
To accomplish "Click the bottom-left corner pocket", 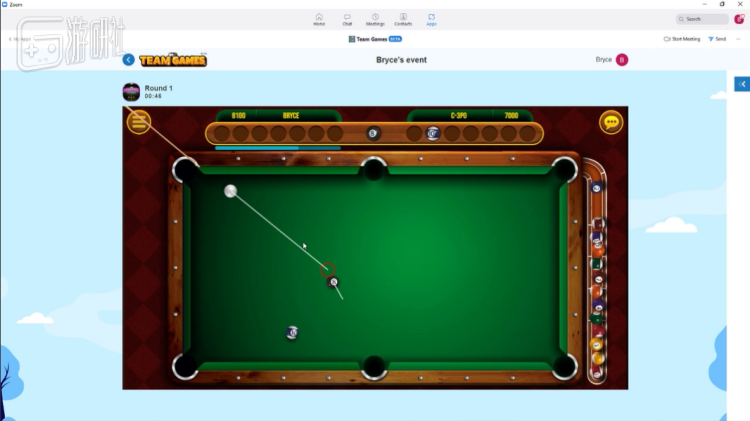I will pos(185,367).
